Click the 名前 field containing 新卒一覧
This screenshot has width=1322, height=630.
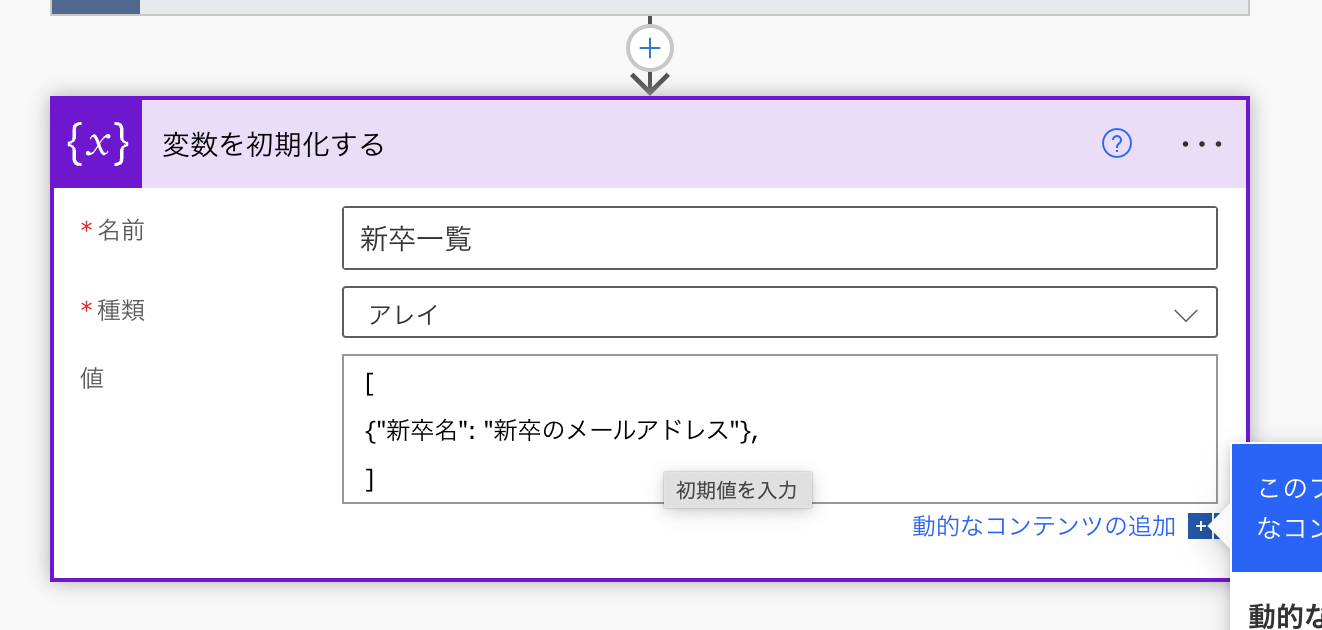click(780, 237)
